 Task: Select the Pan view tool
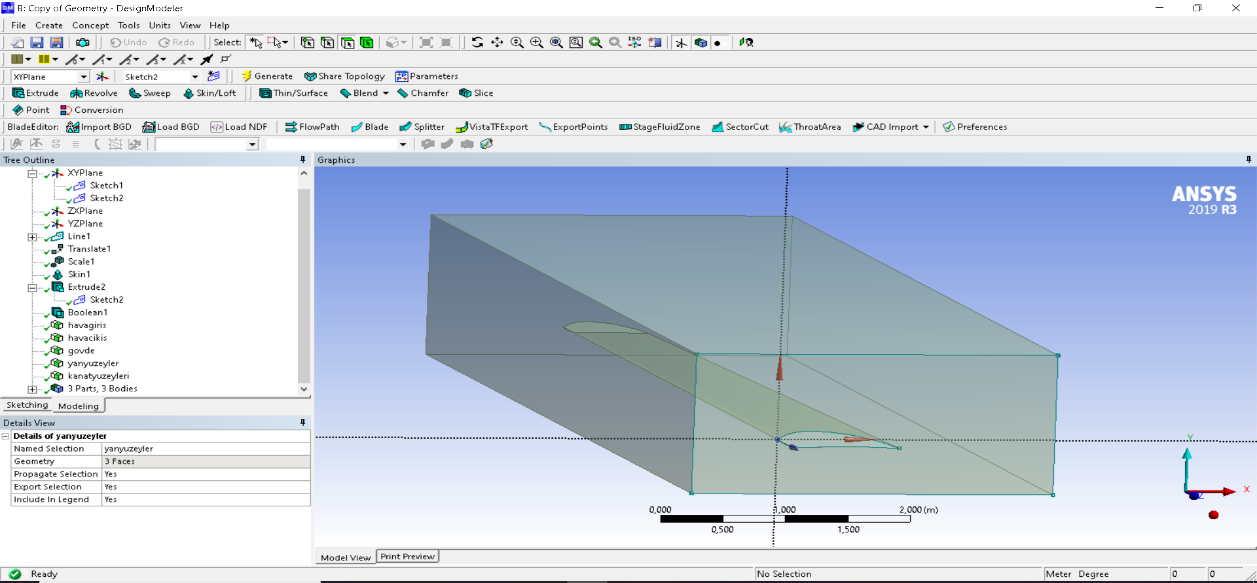coord(497,42)
